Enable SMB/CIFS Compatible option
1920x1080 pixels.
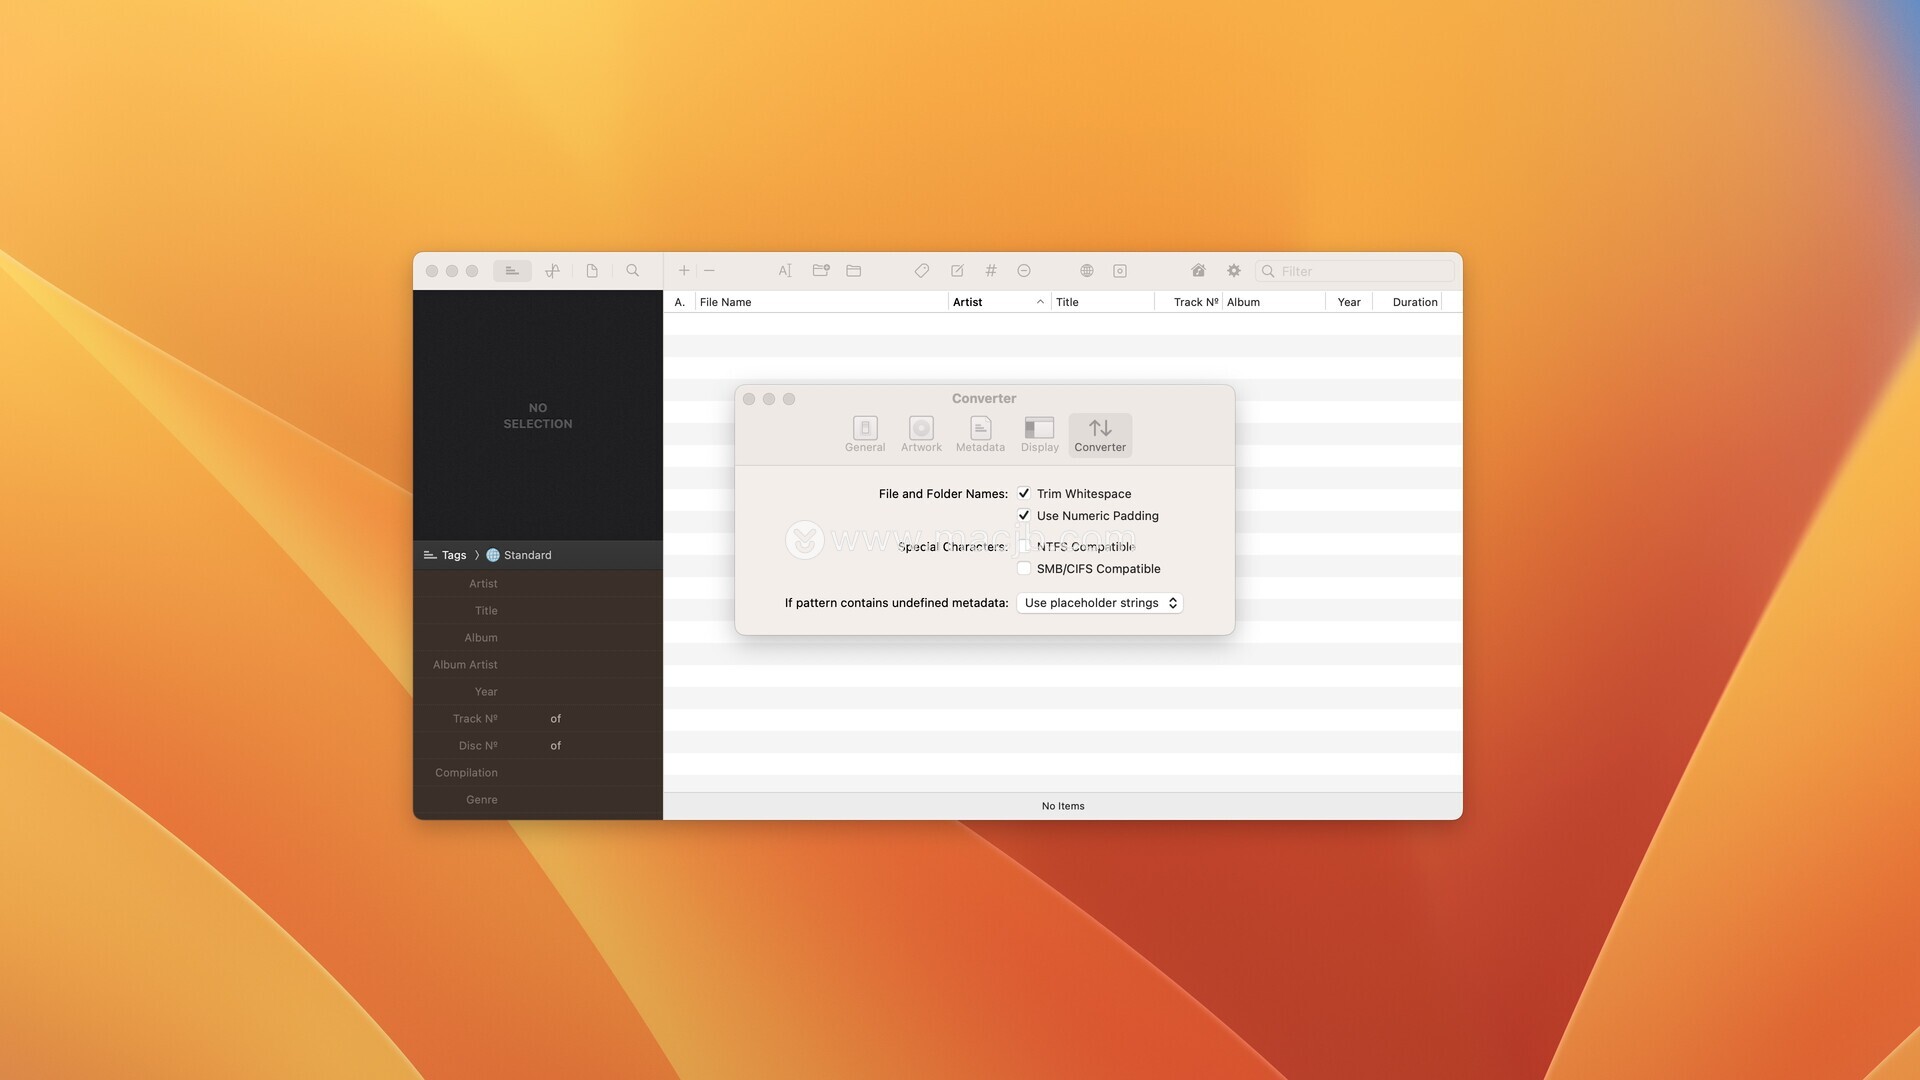pos(1024,569)
